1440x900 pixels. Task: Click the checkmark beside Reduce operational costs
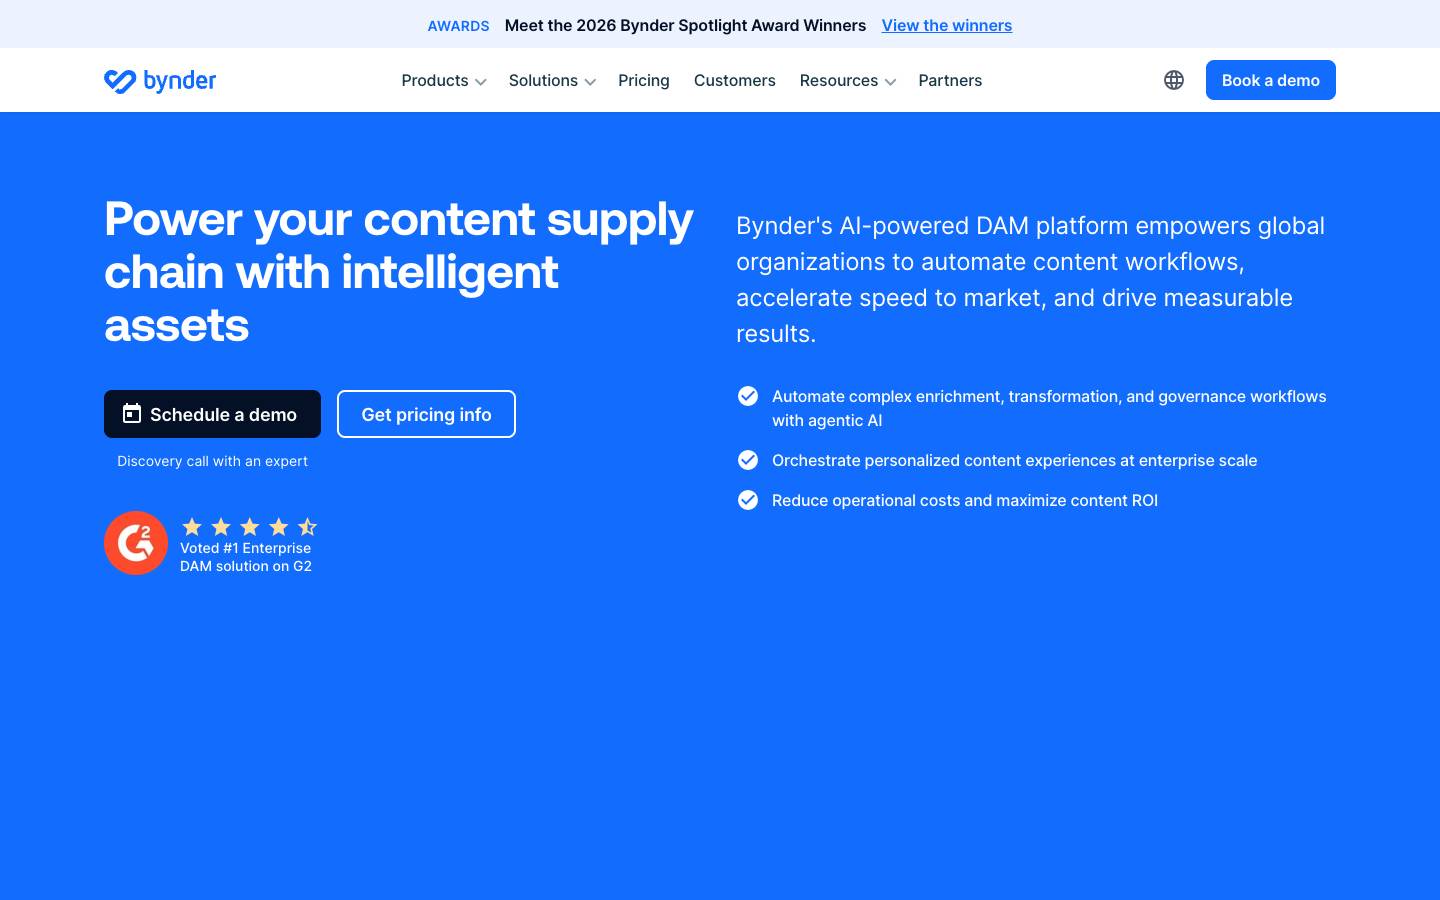[748, 500]
